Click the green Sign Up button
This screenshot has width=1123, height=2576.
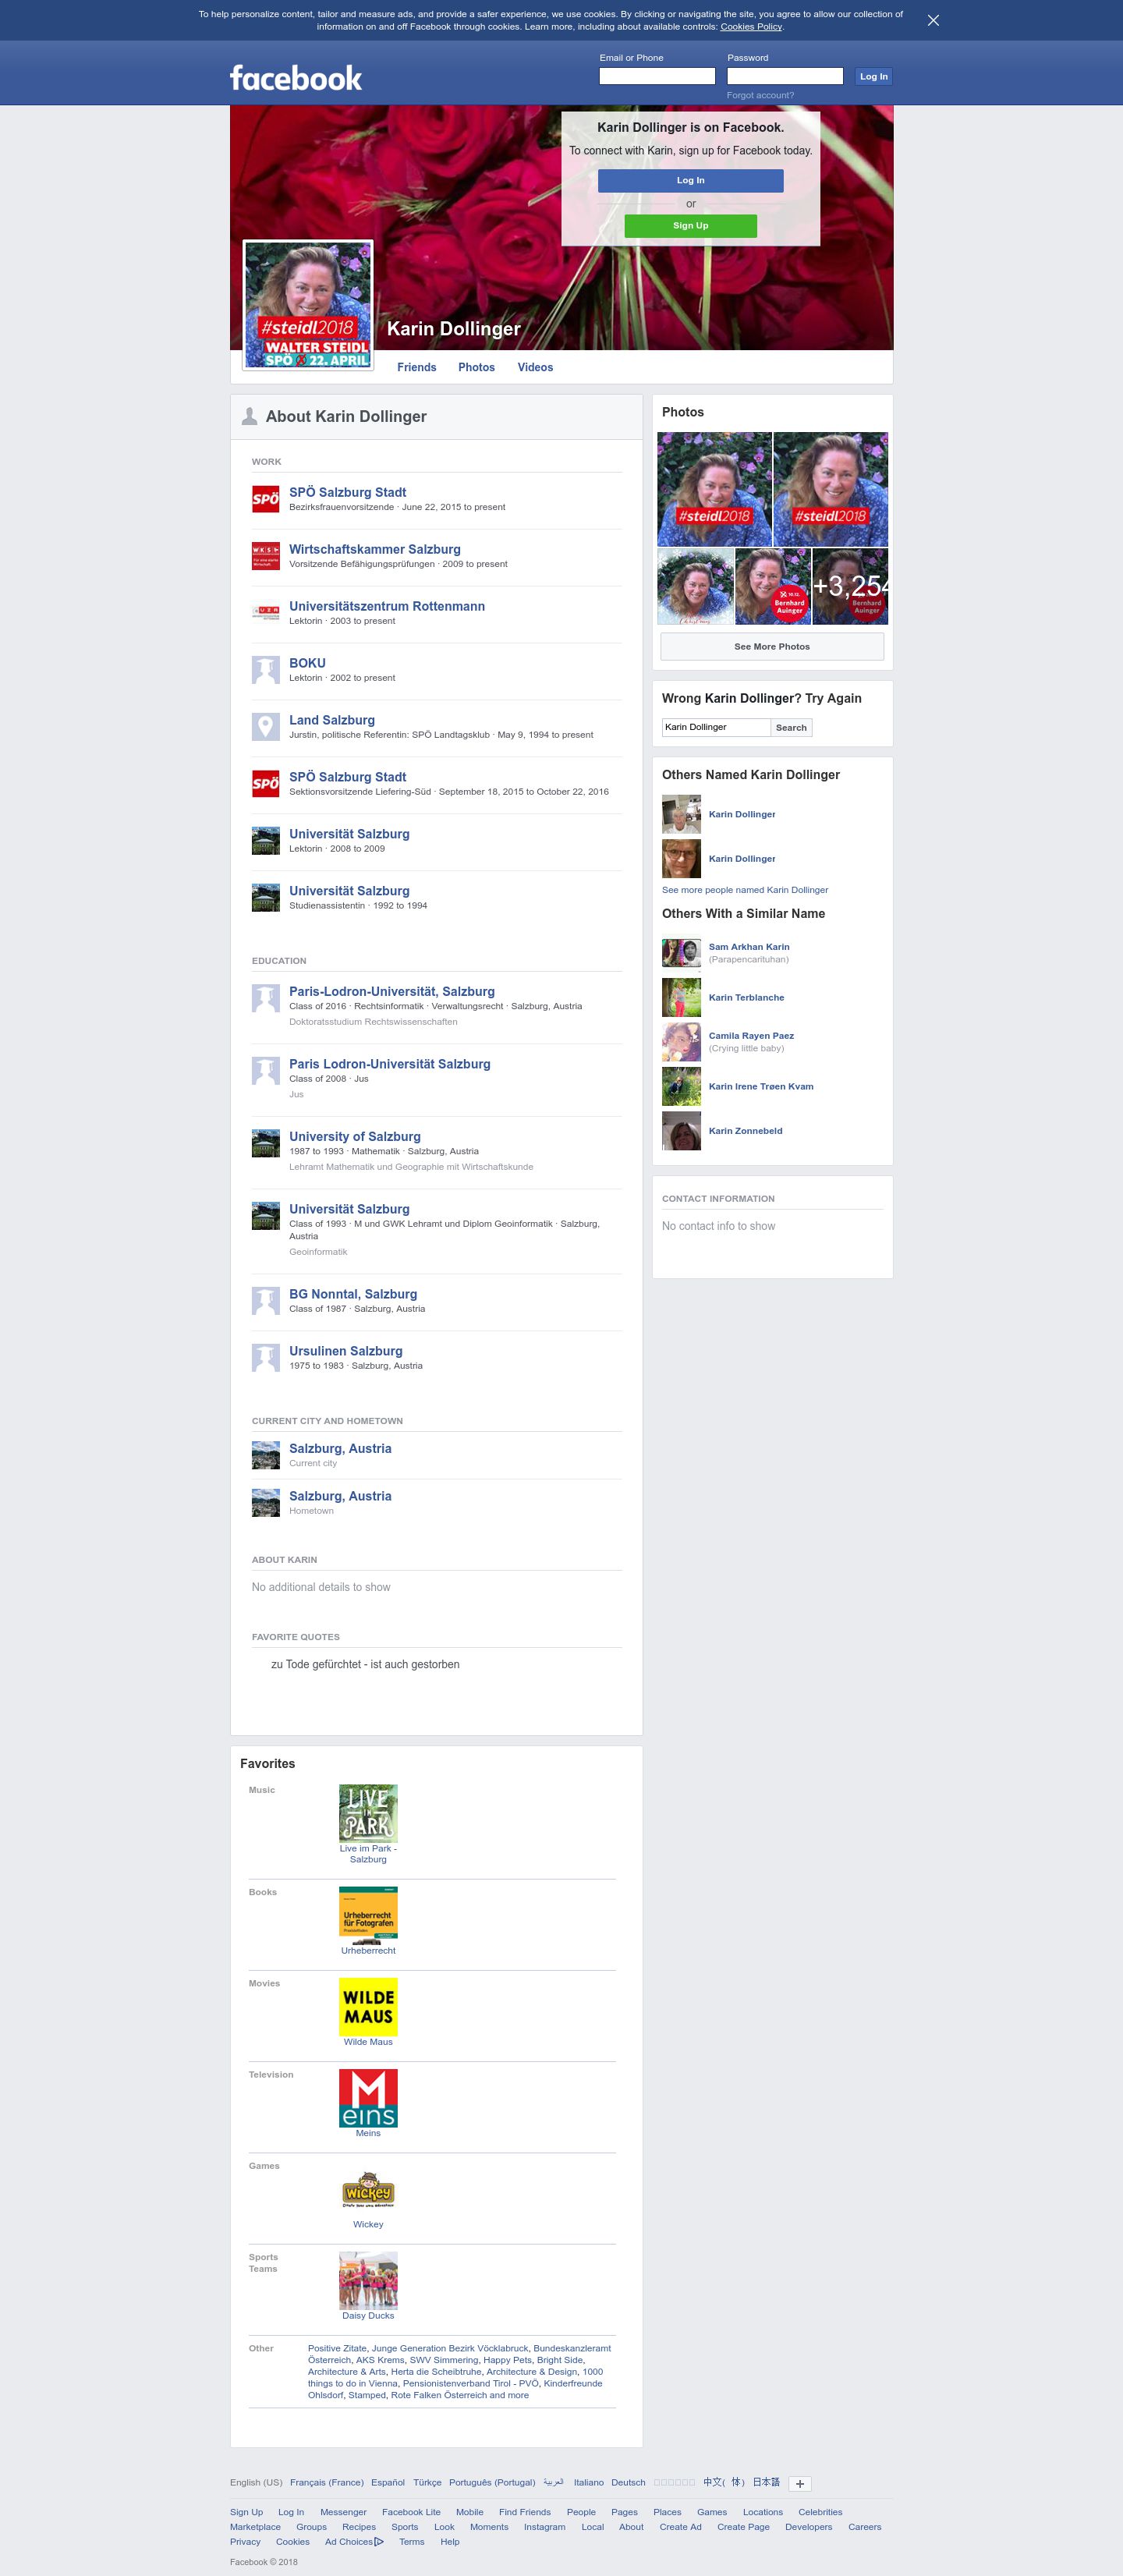[690, 226]
